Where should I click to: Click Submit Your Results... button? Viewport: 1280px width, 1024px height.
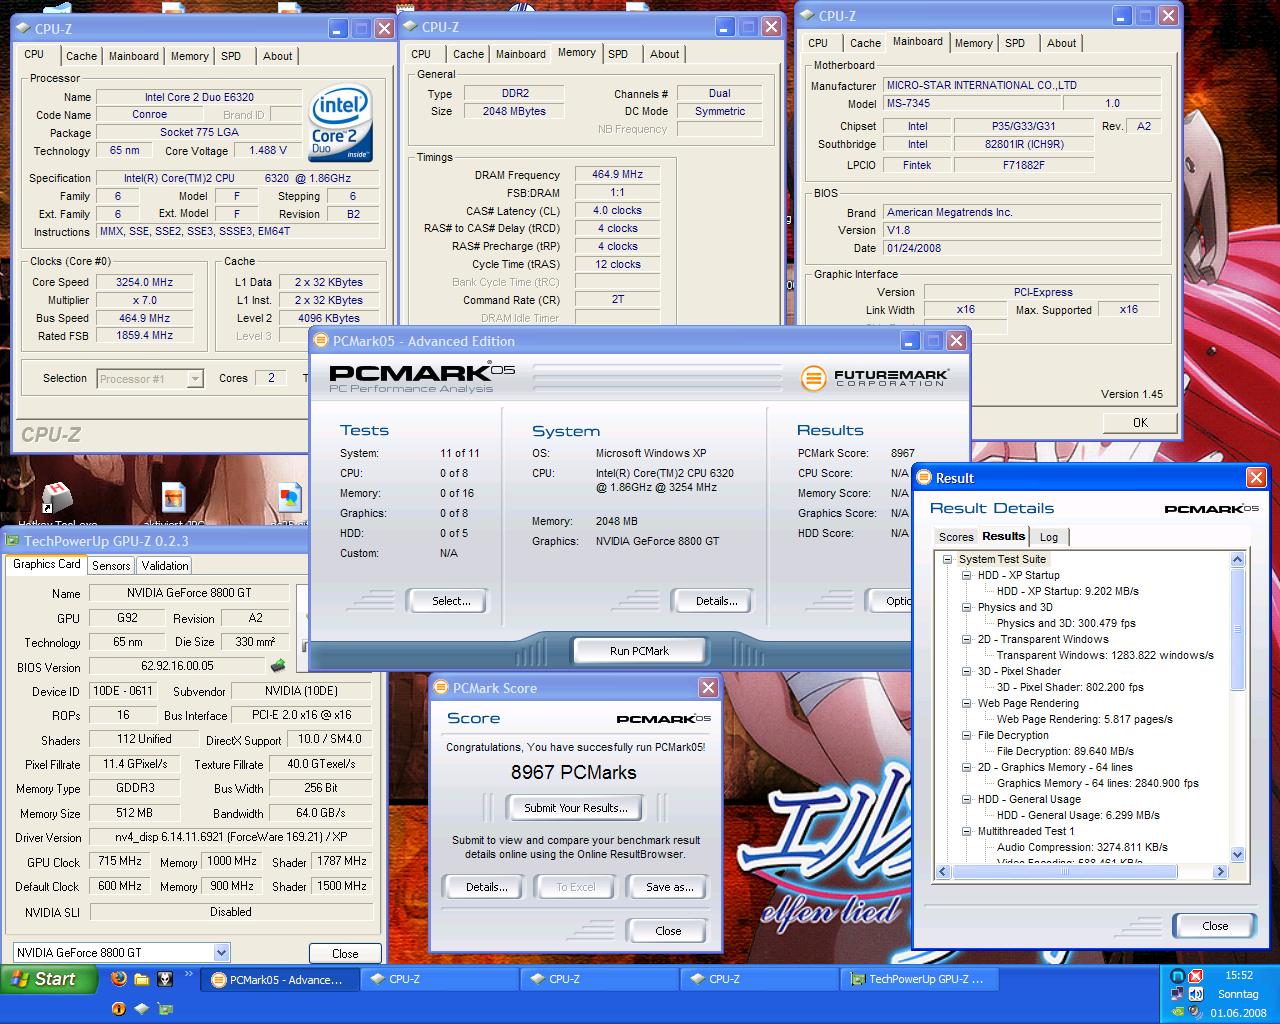click(x=576, y=808)
